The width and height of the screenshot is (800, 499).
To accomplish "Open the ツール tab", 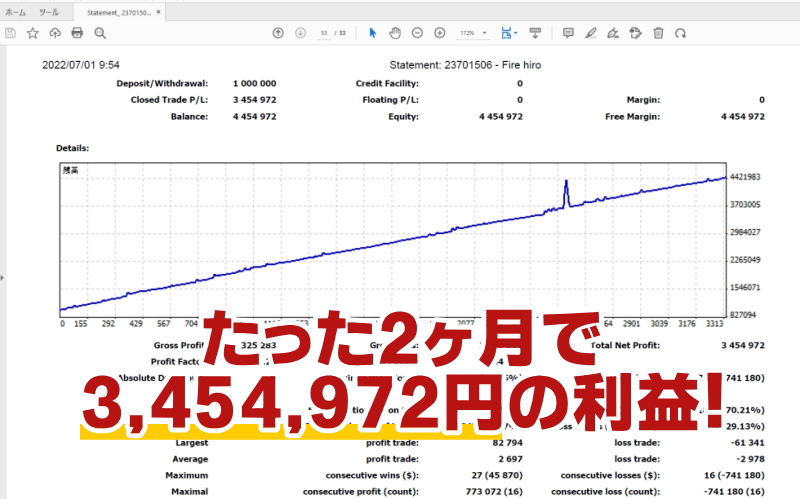I will 48,11.
